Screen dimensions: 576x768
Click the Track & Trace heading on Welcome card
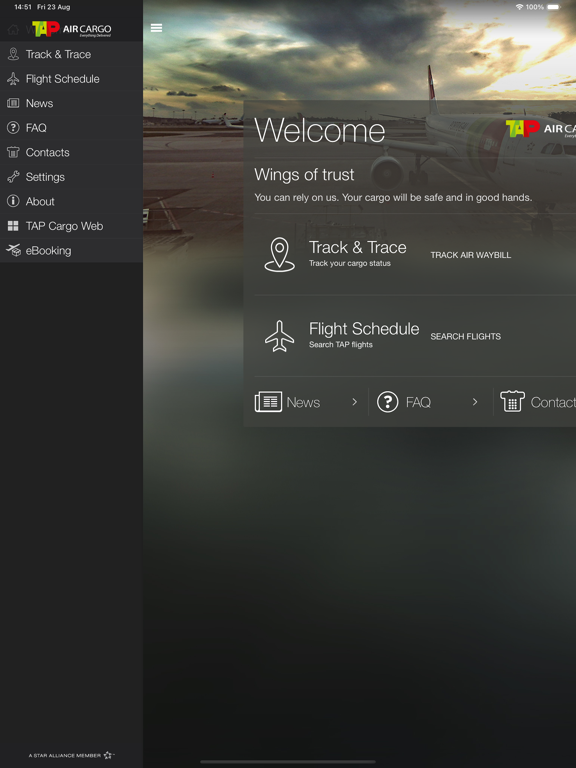pyautogui.click(x=358, y=247)
